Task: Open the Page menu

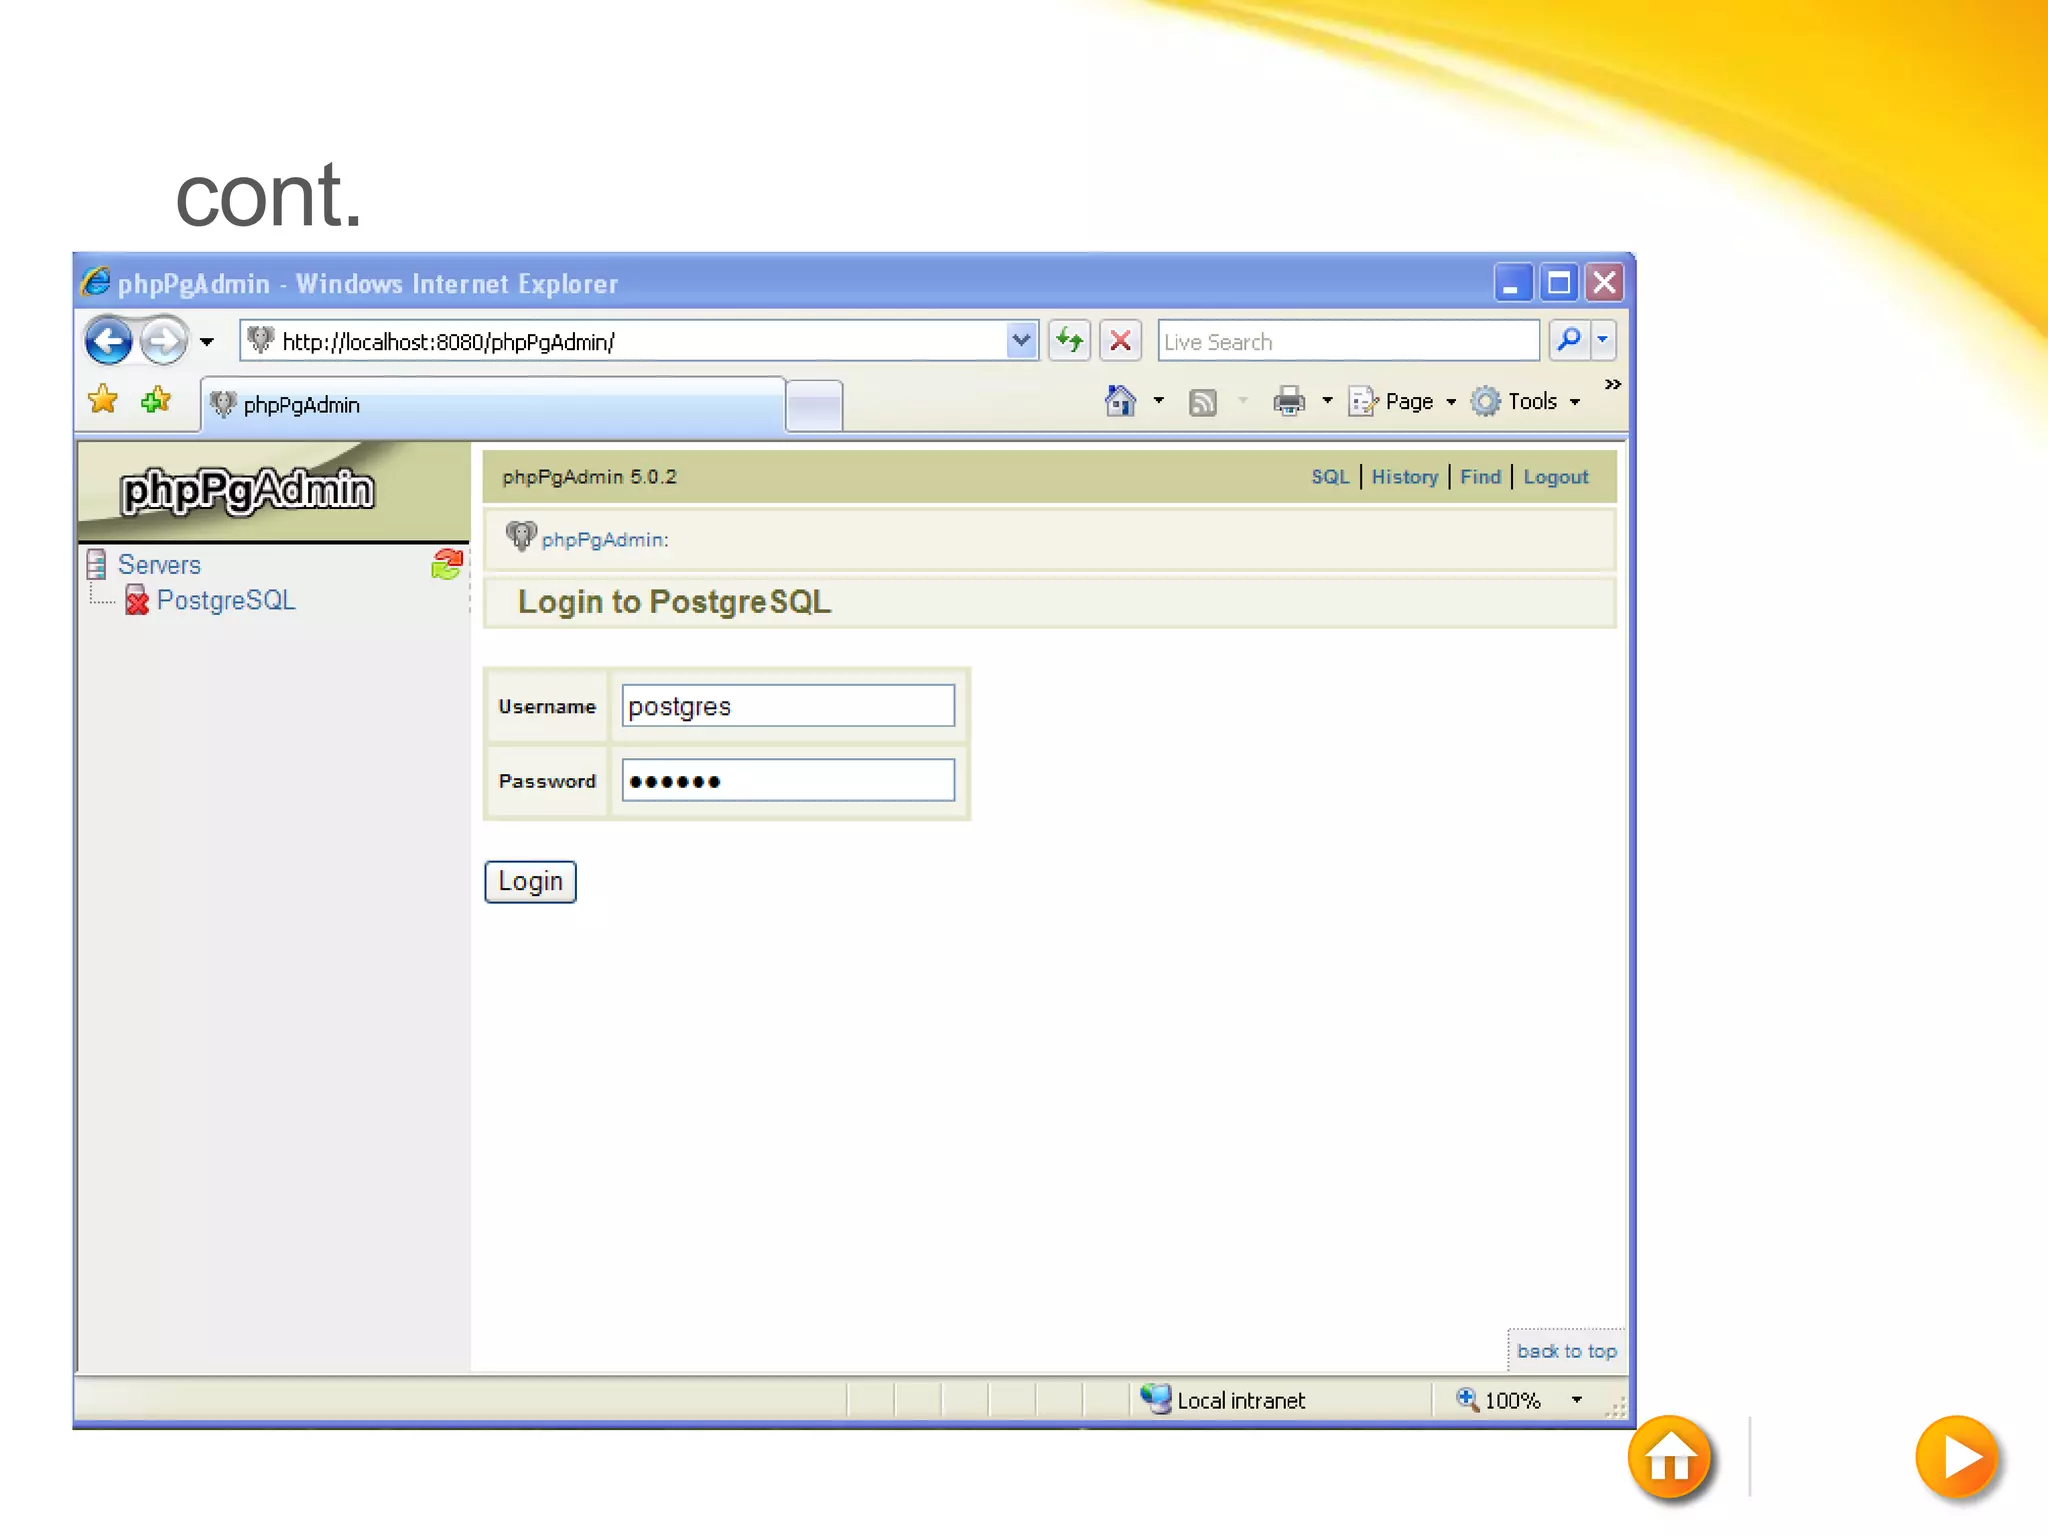Action: point(1402,401)
